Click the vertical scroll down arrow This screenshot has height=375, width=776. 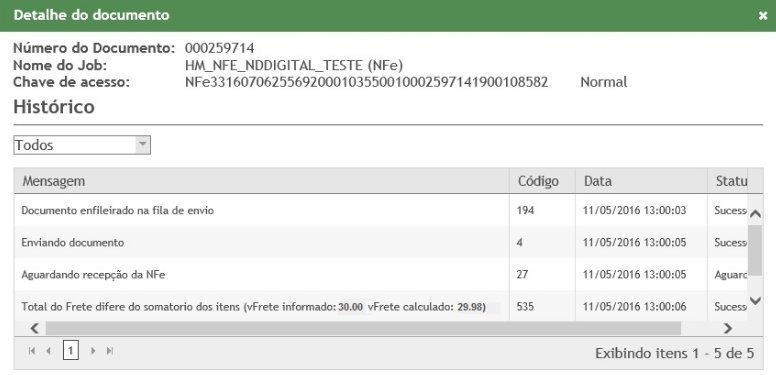coord(755,300)
